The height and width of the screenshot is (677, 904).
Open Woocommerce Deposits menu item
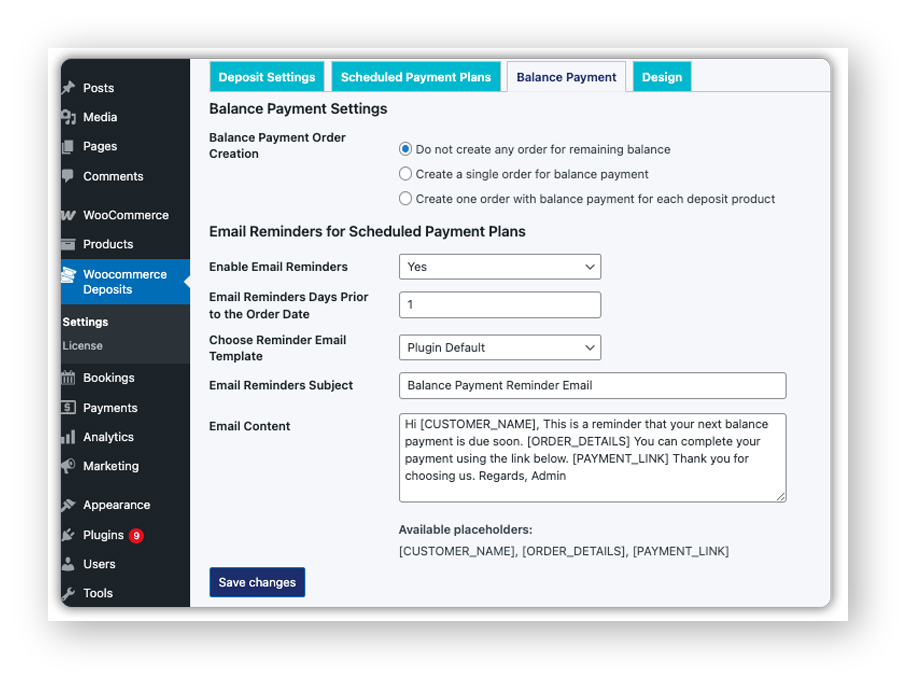tap(125, 282)
